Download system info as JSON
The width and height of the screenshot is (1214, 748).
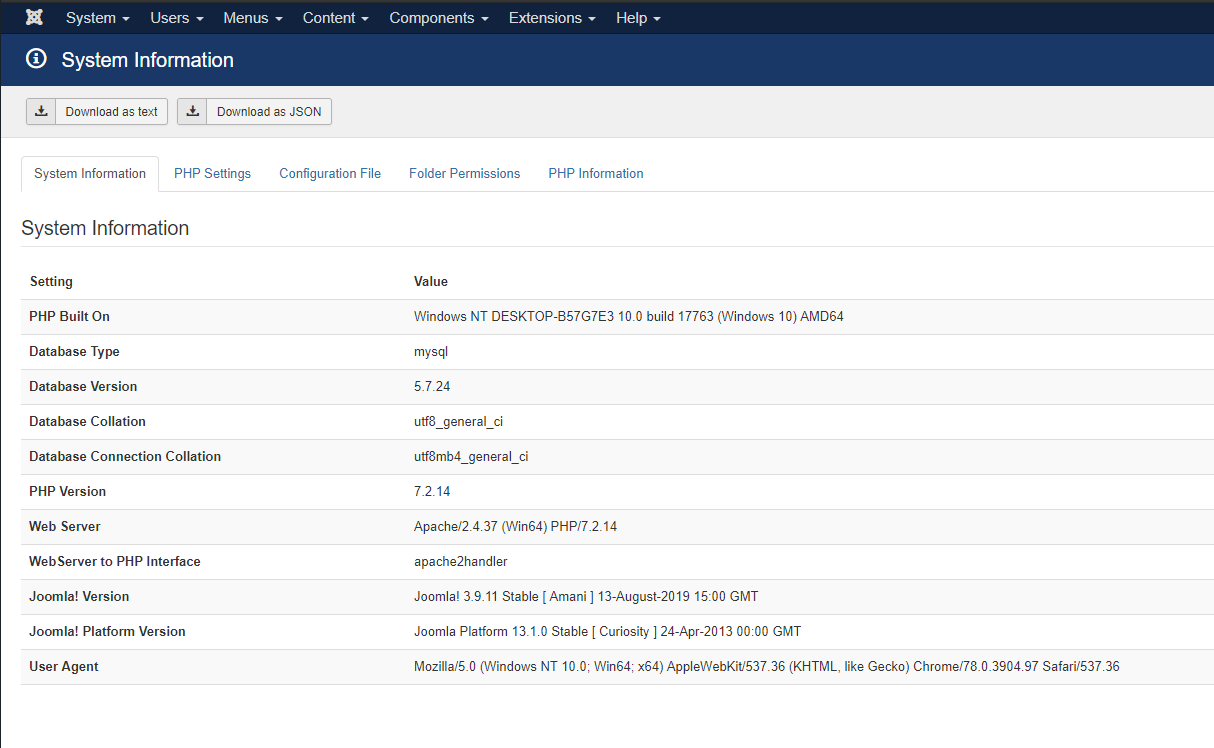coord(254,112)
